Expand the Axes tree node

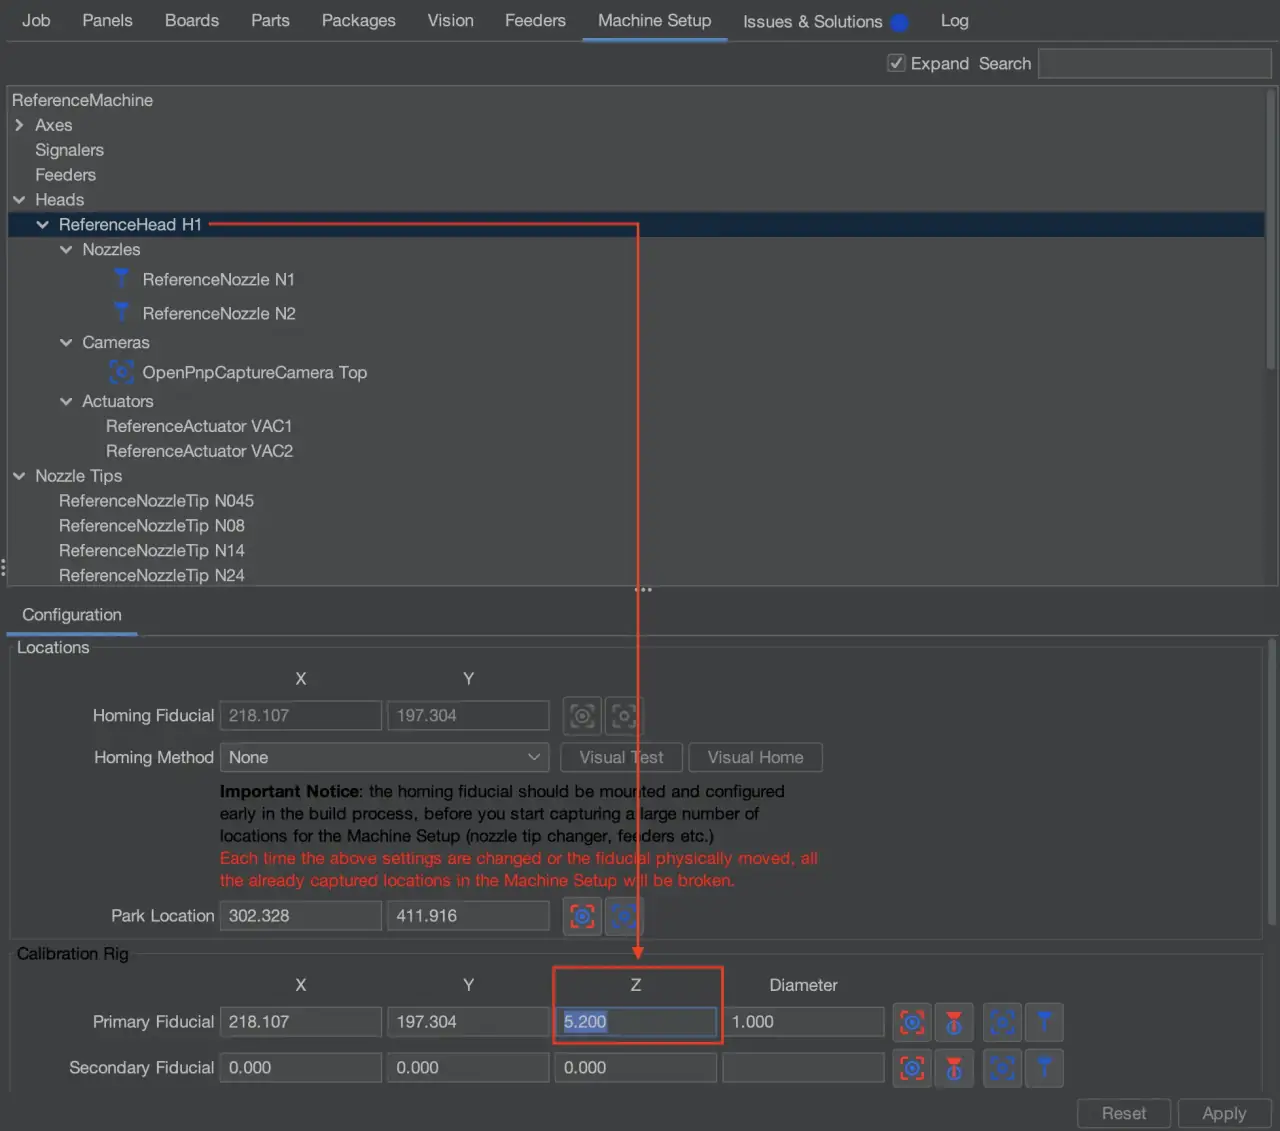click(19, 126)
